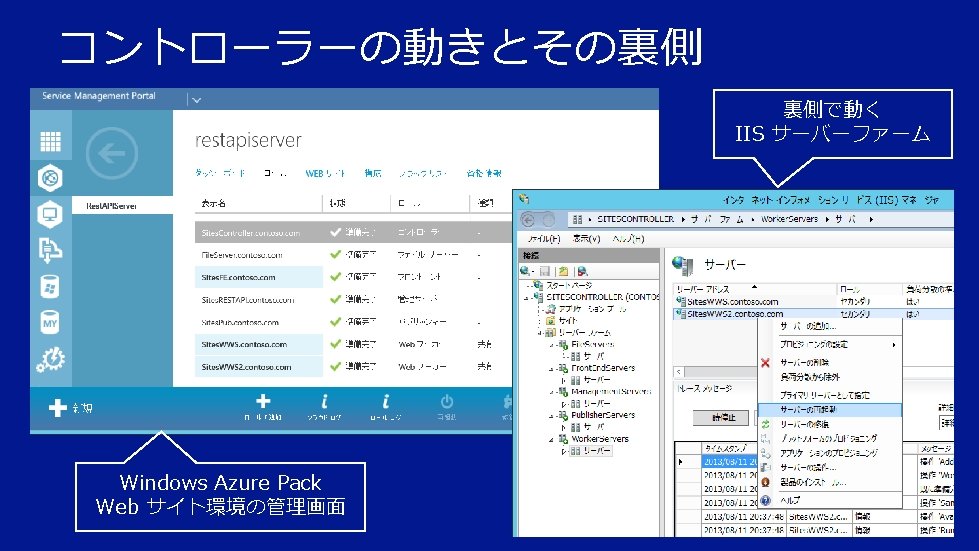Click the power icon in portal bottom bar

[x=446, y=402]
